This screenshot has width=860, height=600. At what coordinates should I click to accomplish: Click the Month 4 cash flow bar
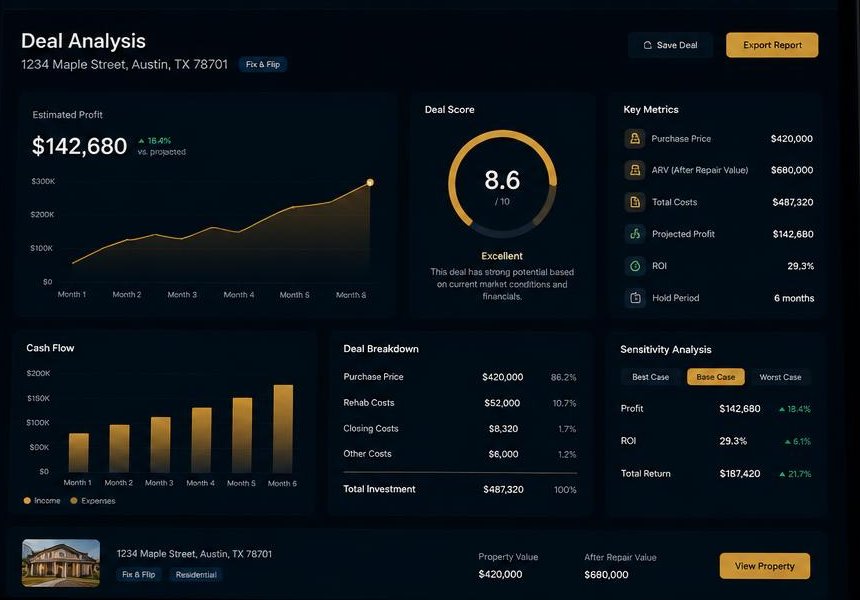202,440
